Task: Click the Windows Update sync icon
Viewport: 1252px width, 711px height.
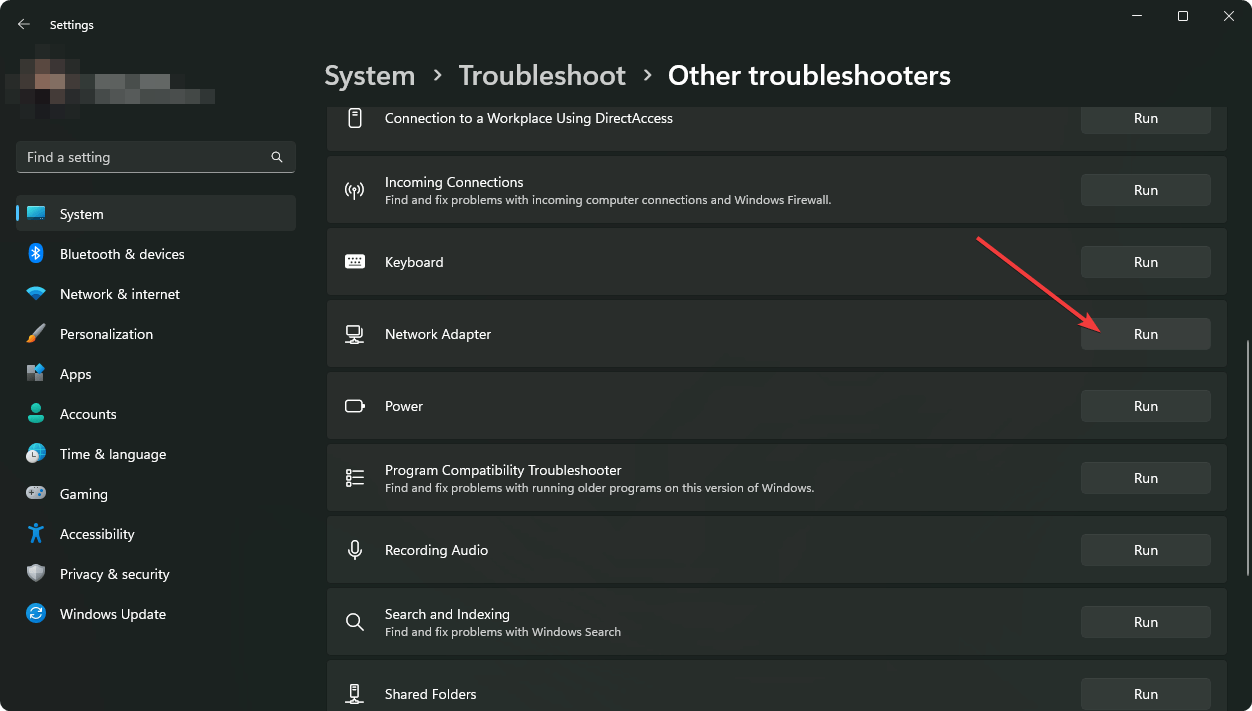Action: [36, 614]
